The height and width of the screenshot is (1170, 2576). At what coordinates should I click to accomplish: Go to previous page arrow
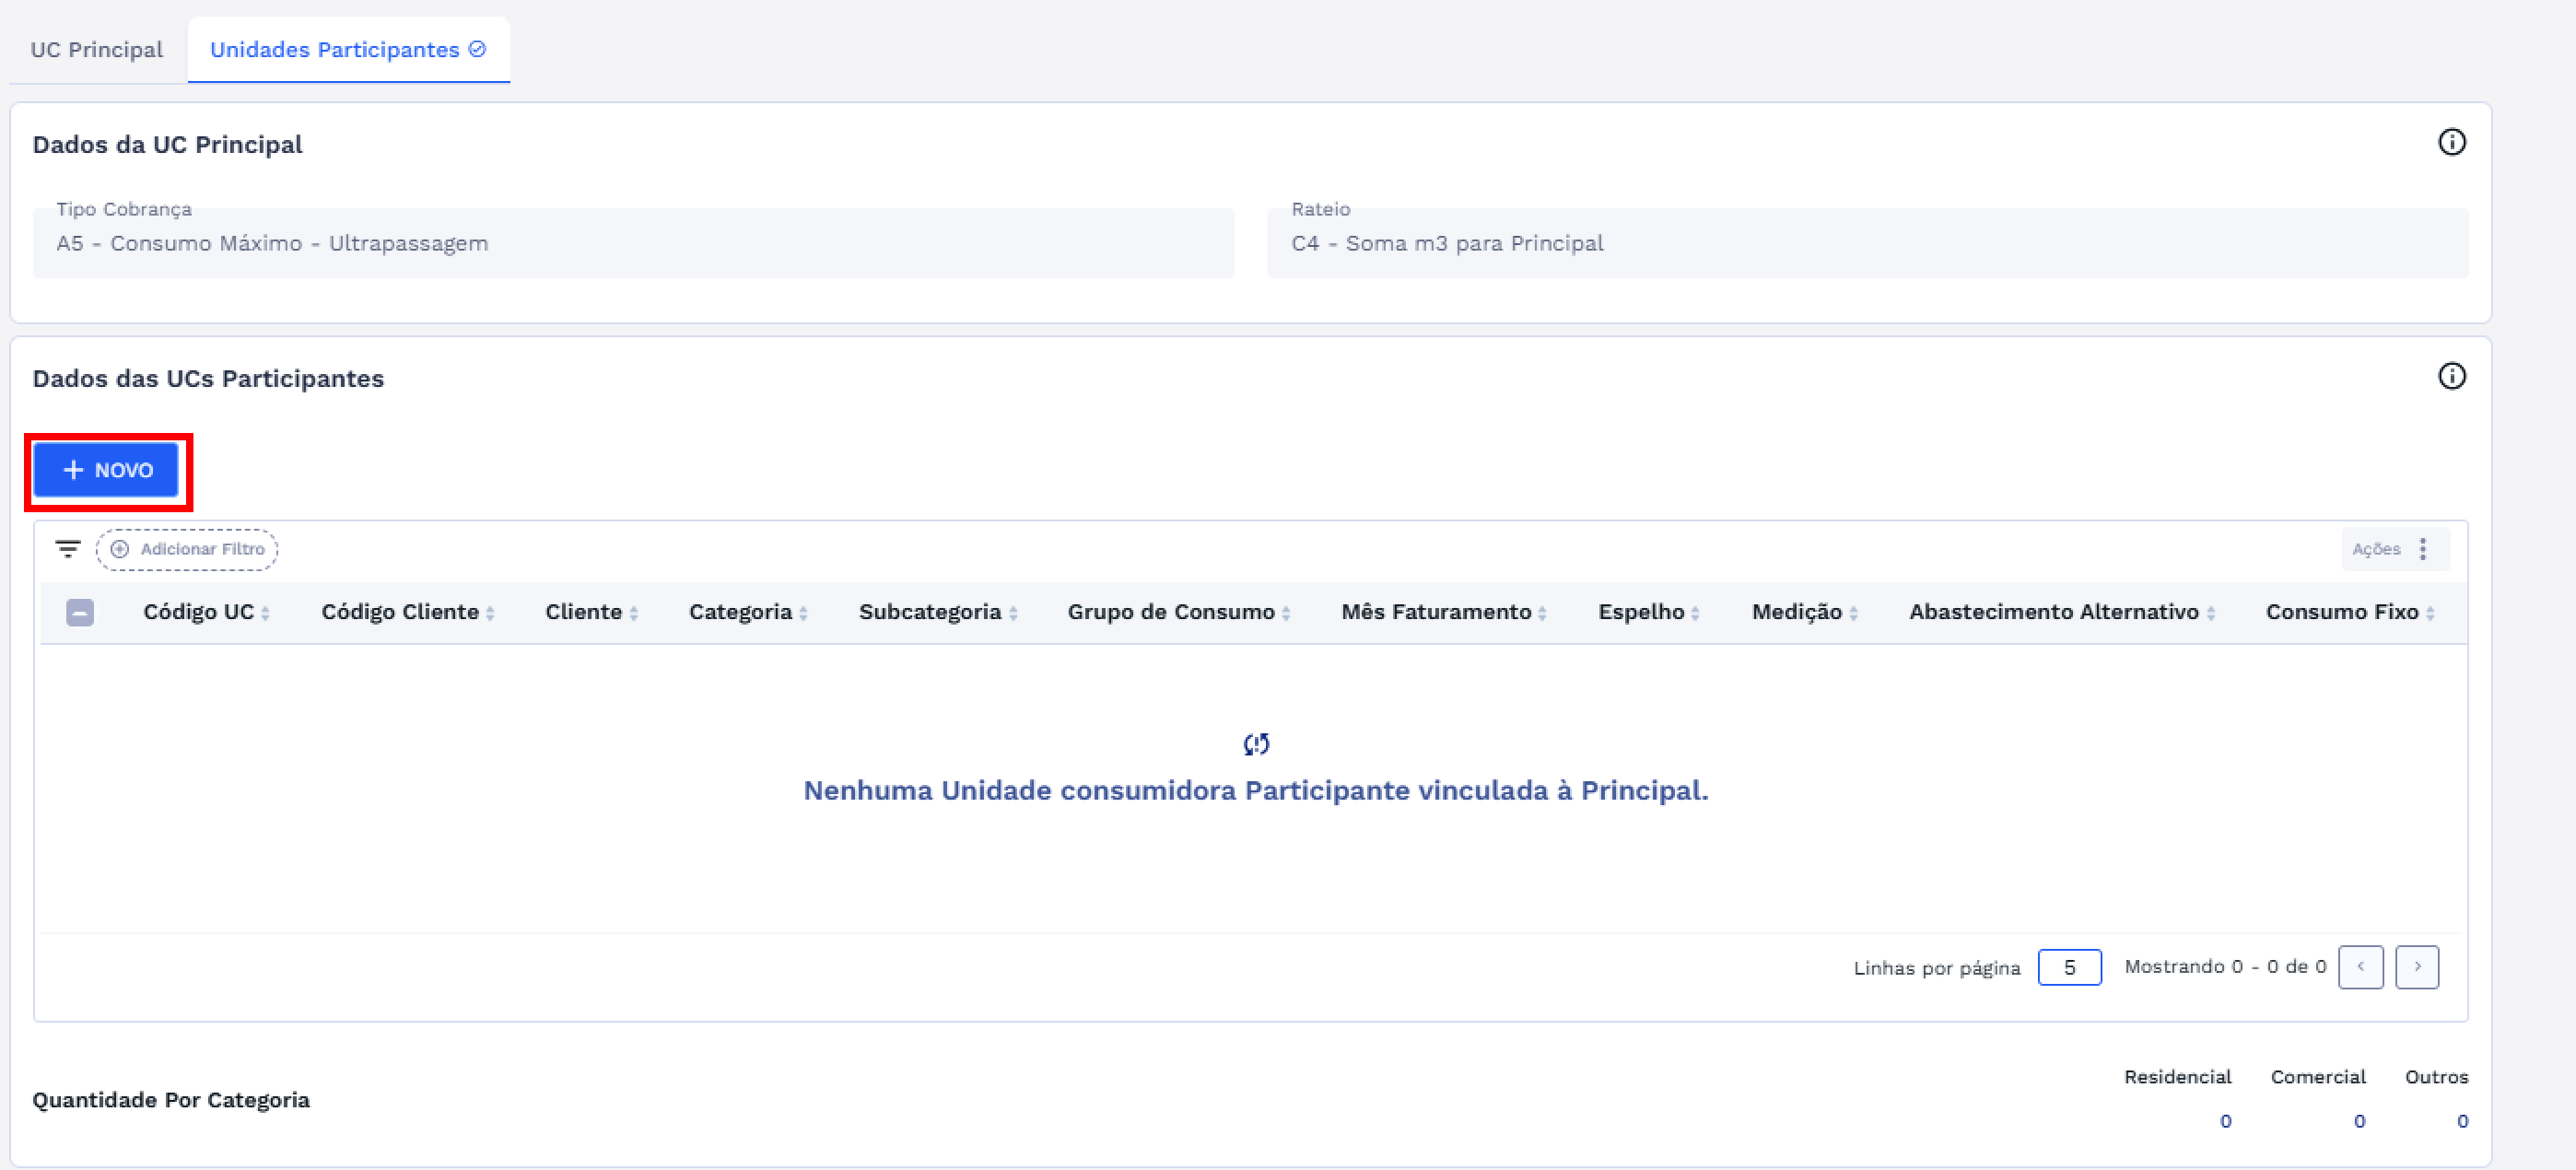(2360, 967)
